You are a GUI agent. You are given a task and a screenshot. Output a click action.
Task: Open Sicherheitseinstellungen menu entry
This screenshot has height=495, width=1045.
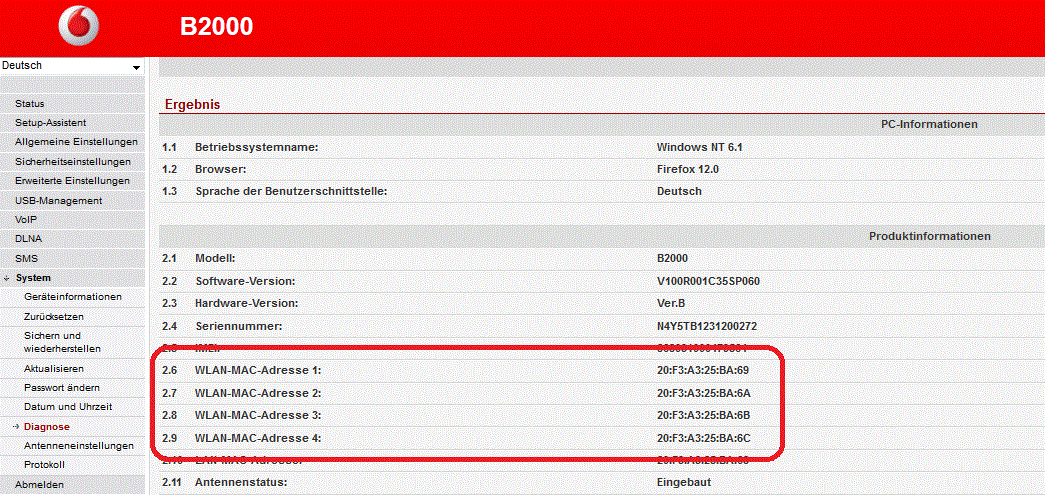coord(73,162)
